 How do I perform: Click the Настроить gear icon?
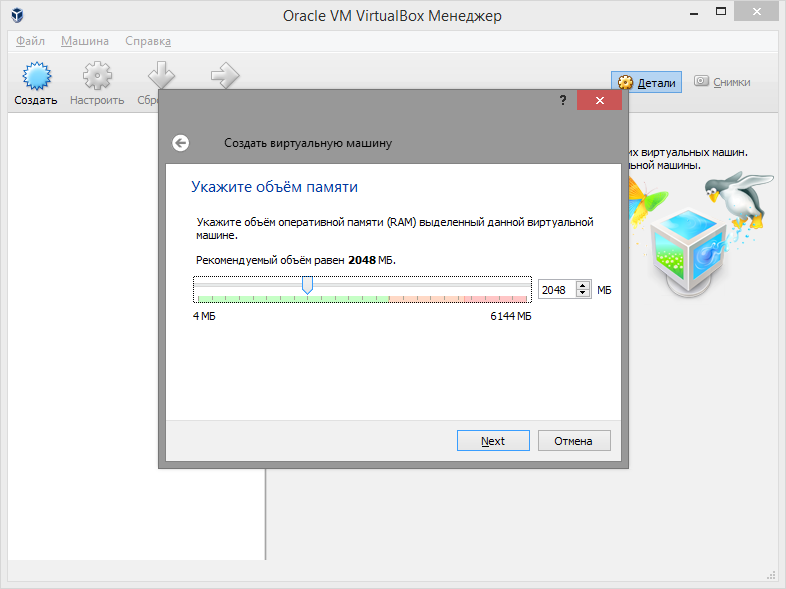coord(97,76)
